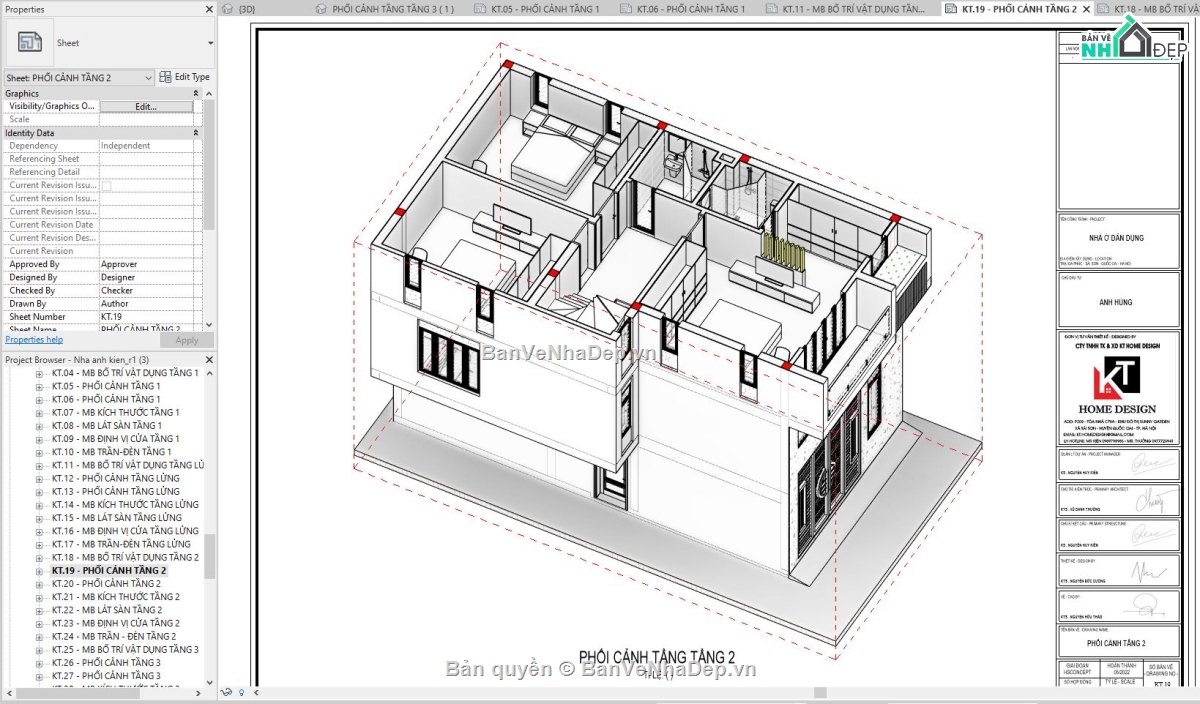Select KT.17 - MB TRẦN-ĐÈN TẦNG LỬNG
The height and width of the screenshot is (704, 1200).
[x=121, y=544]
